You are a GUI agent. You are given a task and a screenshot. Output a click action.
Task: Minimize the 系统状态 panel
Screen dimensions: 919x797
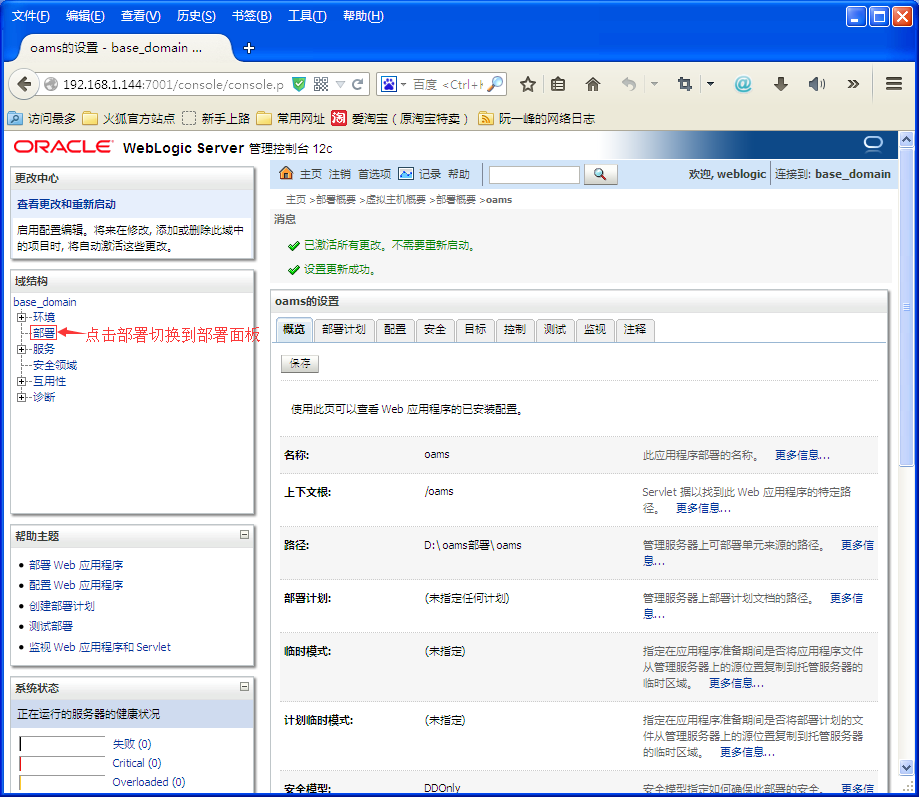pos(244,686)
